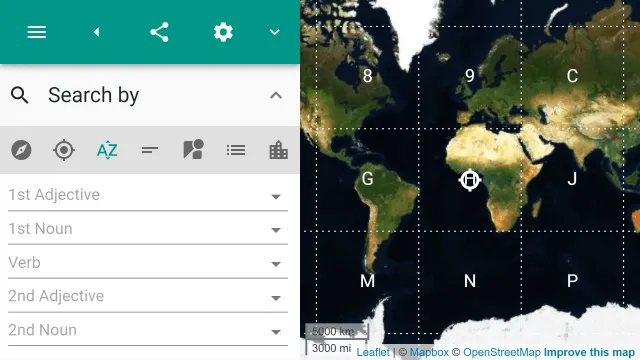Open the 1st Adjective dropdown
Image resolution: width=640 pixels, height=360 pixels.
pyautogui.click(x=148, y=195)
